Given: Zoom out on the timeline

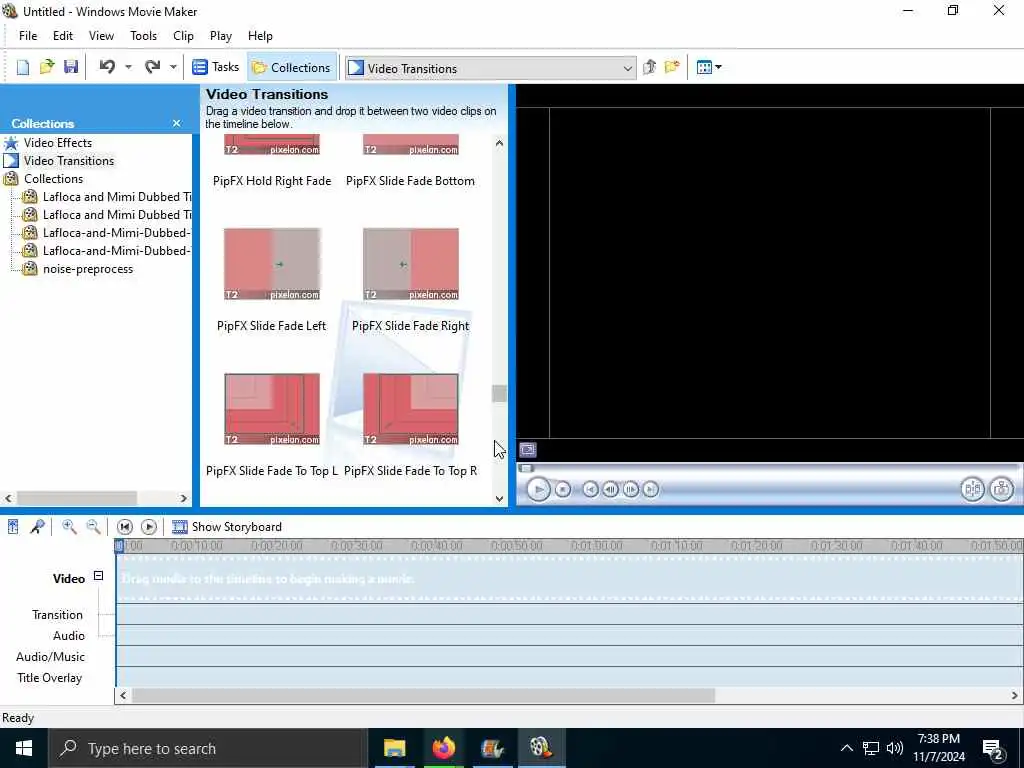Looking at the screenshot, I should pyautogui.click(x=93, y=527).
